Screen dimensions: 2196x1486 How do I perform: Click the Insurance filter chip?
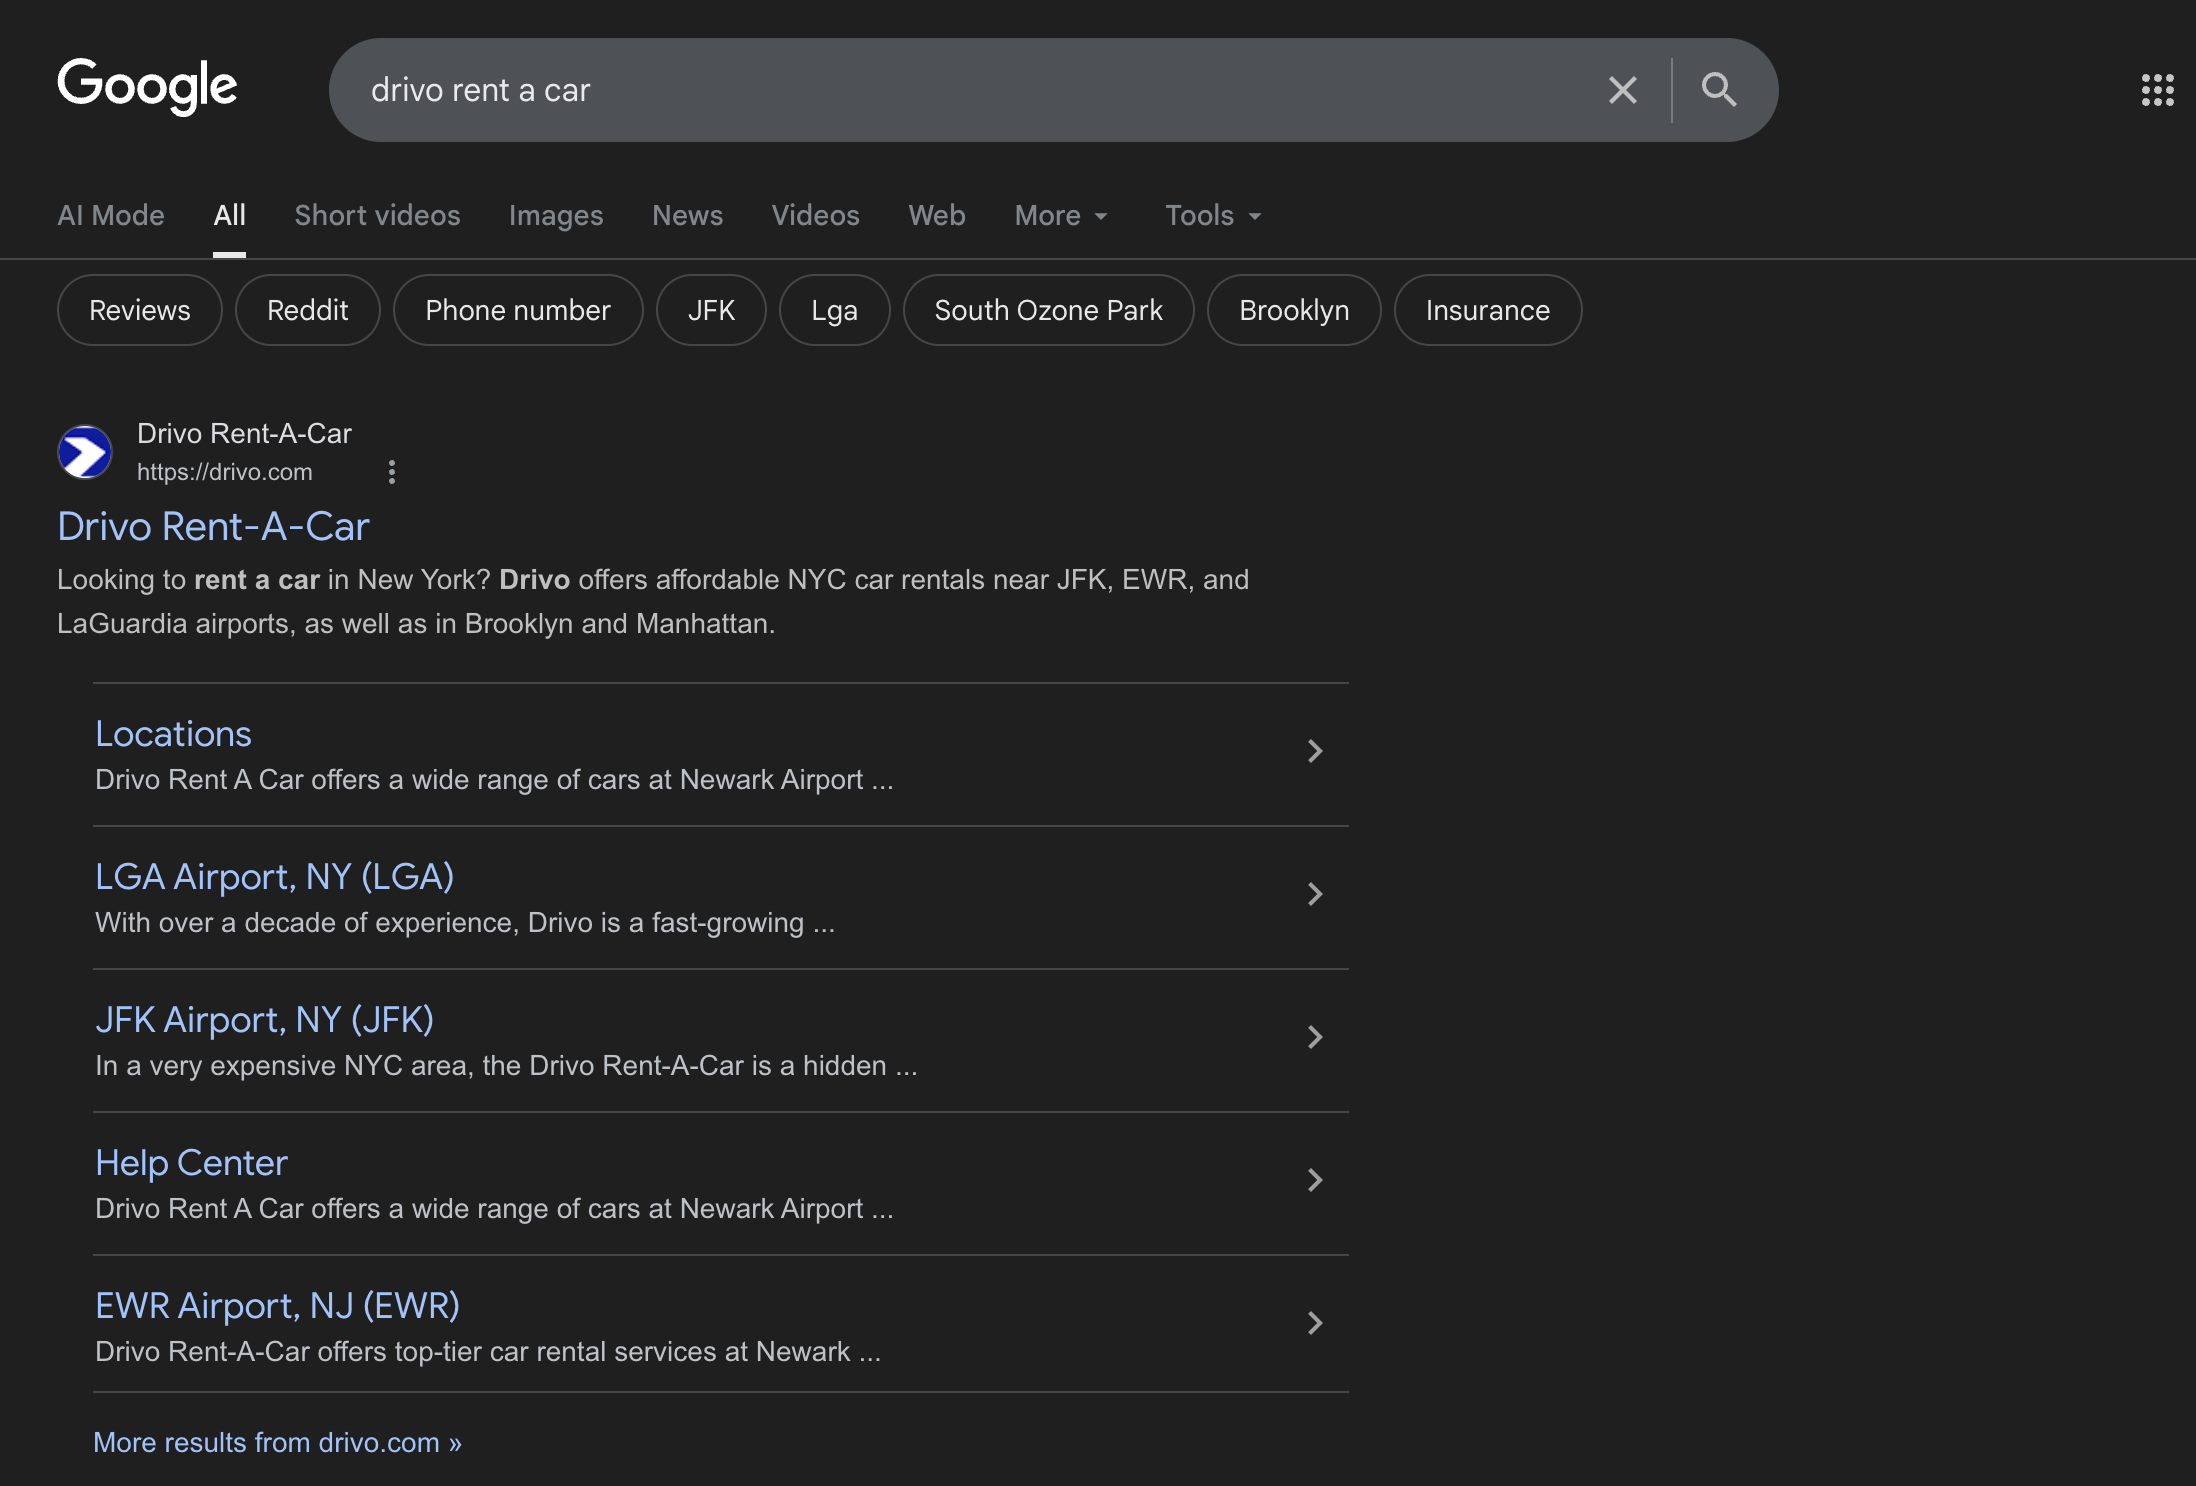tap(1488, 310)
